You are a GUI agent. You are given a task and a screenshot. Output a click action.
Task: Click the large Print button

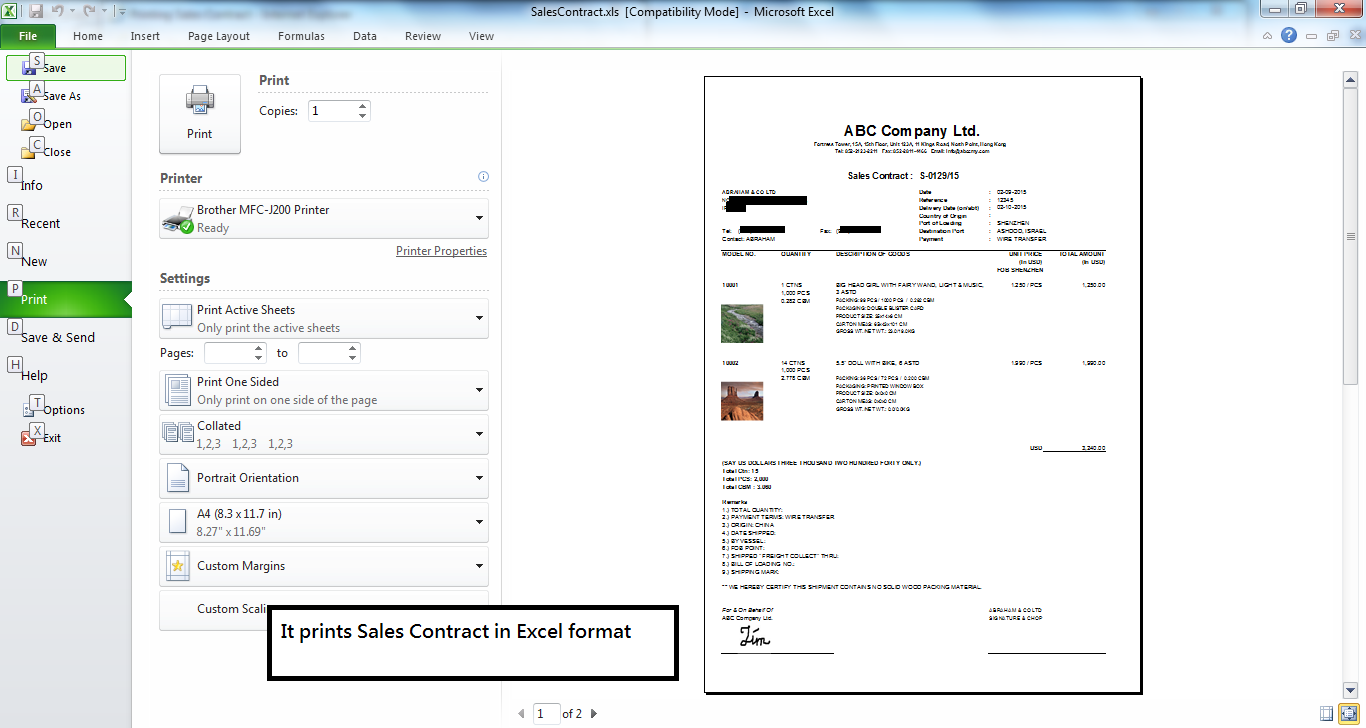[x=200, y=114]
